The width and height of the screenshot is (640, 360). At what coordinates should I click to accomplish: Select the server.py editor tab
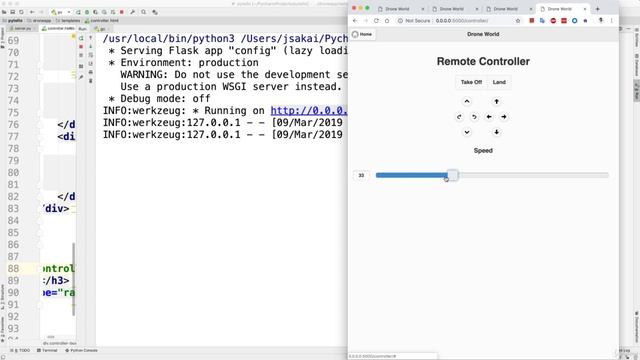pyautogui.click(x=23, y=29)
